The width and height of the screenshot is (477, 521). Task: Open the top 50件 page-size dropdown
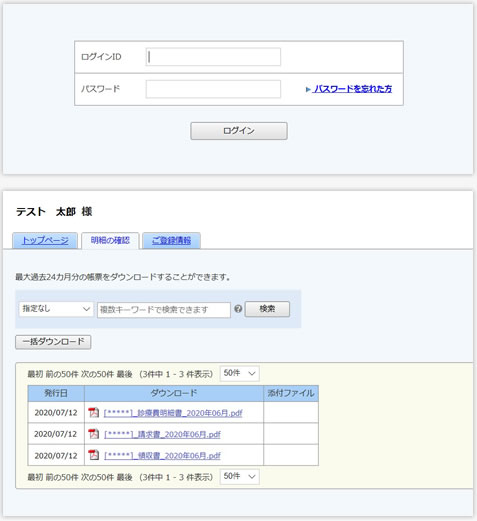(x=239, y=373)
